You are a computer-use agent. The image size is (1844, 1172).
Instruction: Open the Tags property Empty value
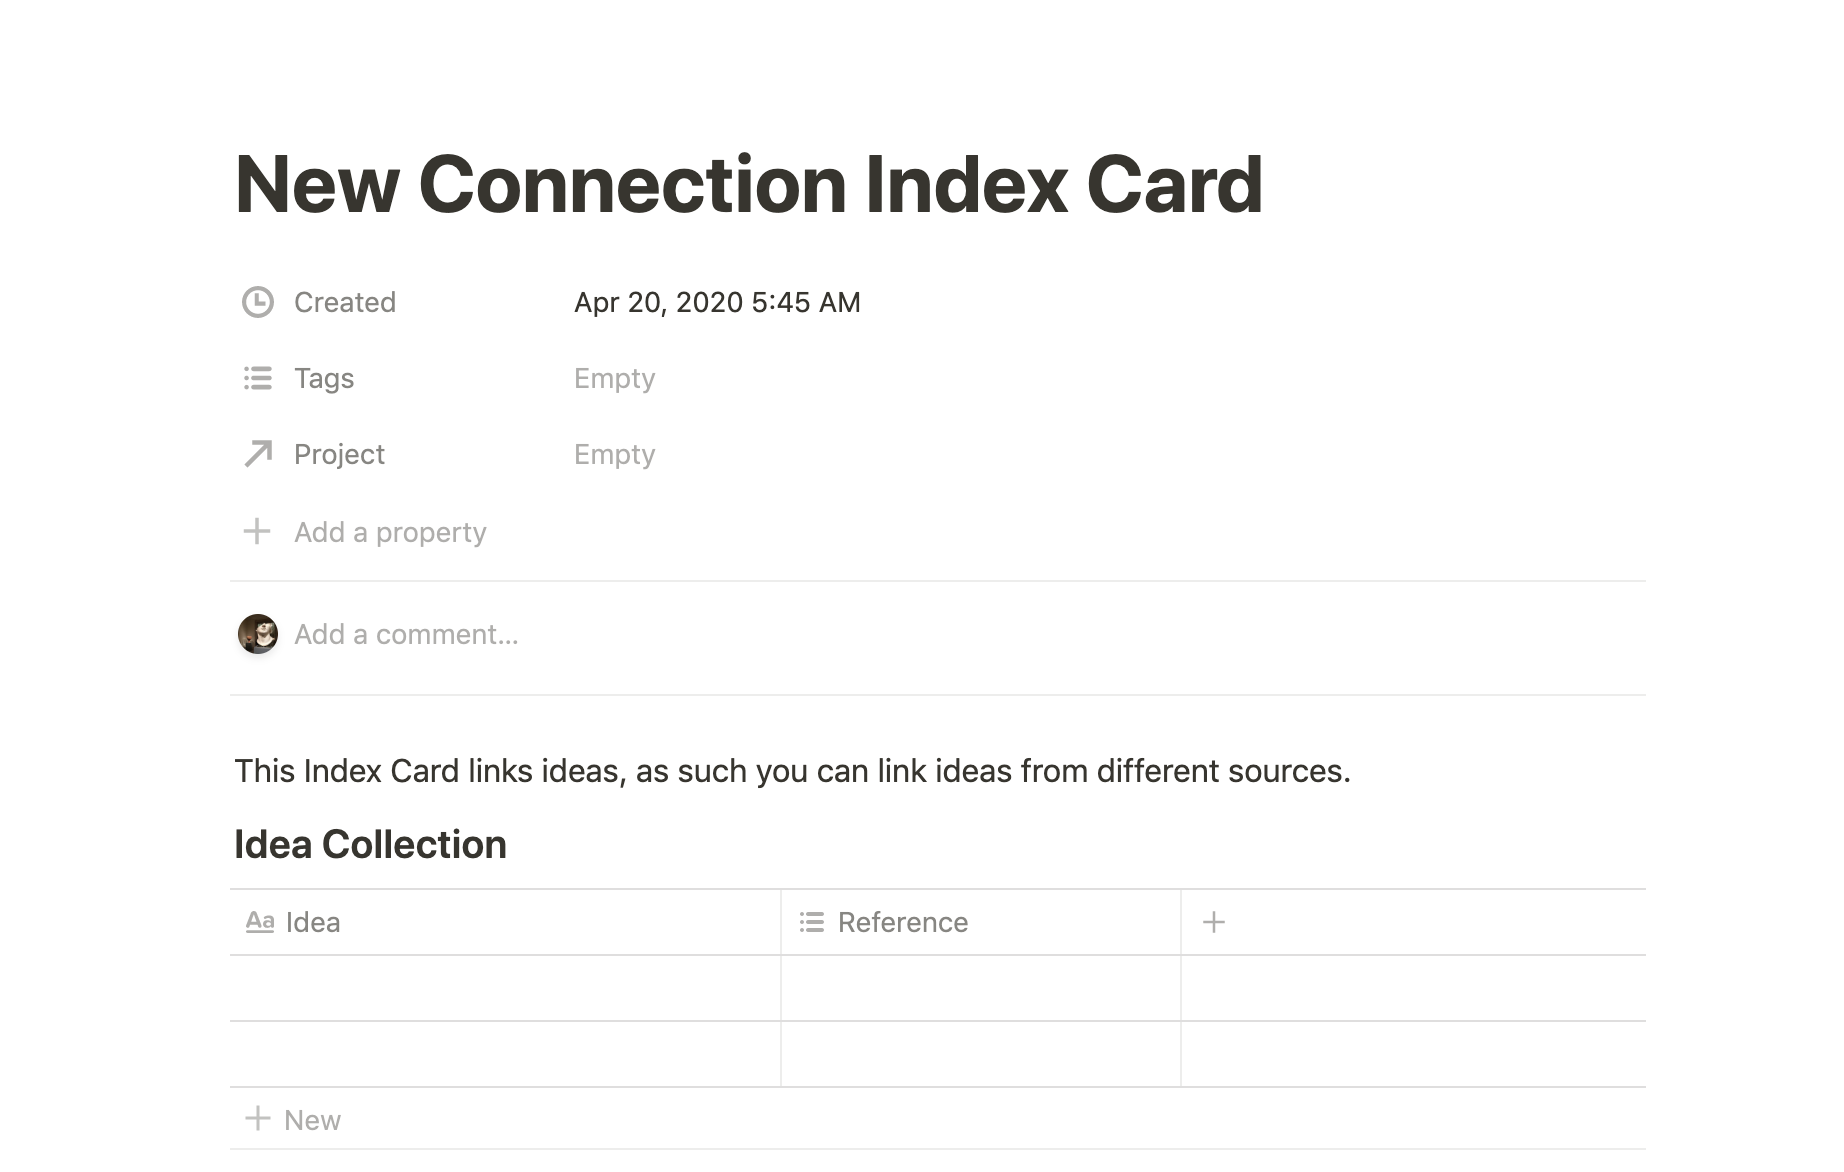614,378
